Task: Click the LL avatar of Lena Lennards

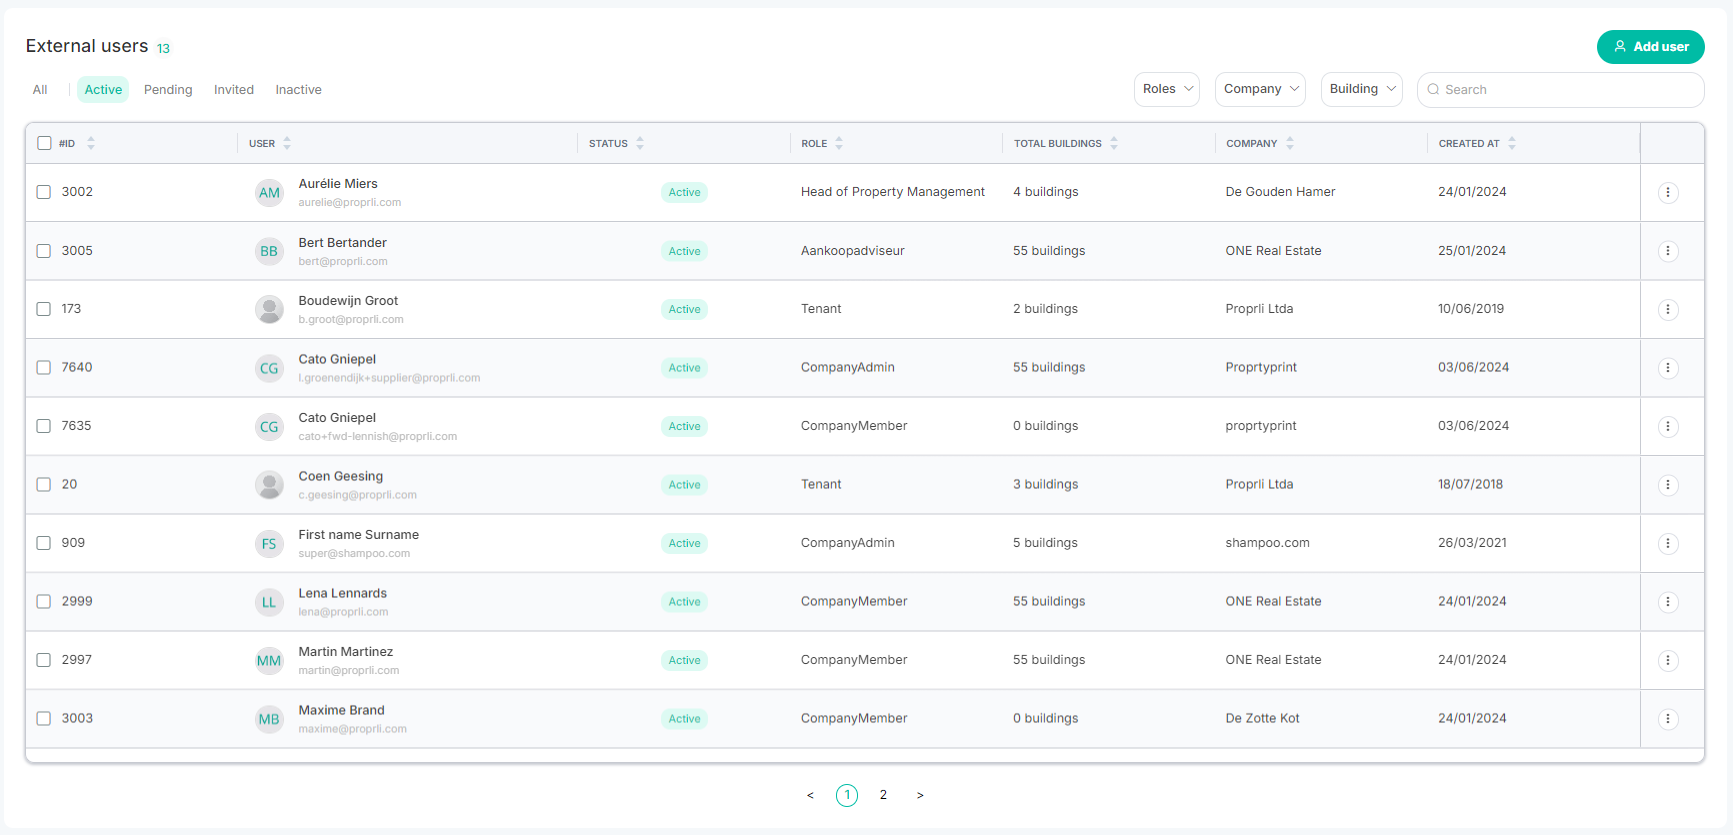Action: tap(269, 602)
